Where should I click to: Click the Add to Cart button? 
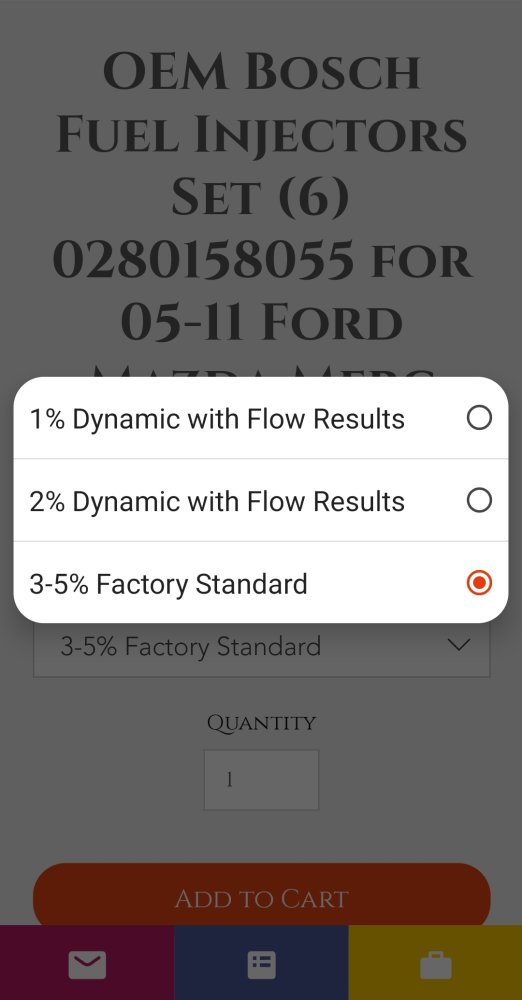pos(262,898)
